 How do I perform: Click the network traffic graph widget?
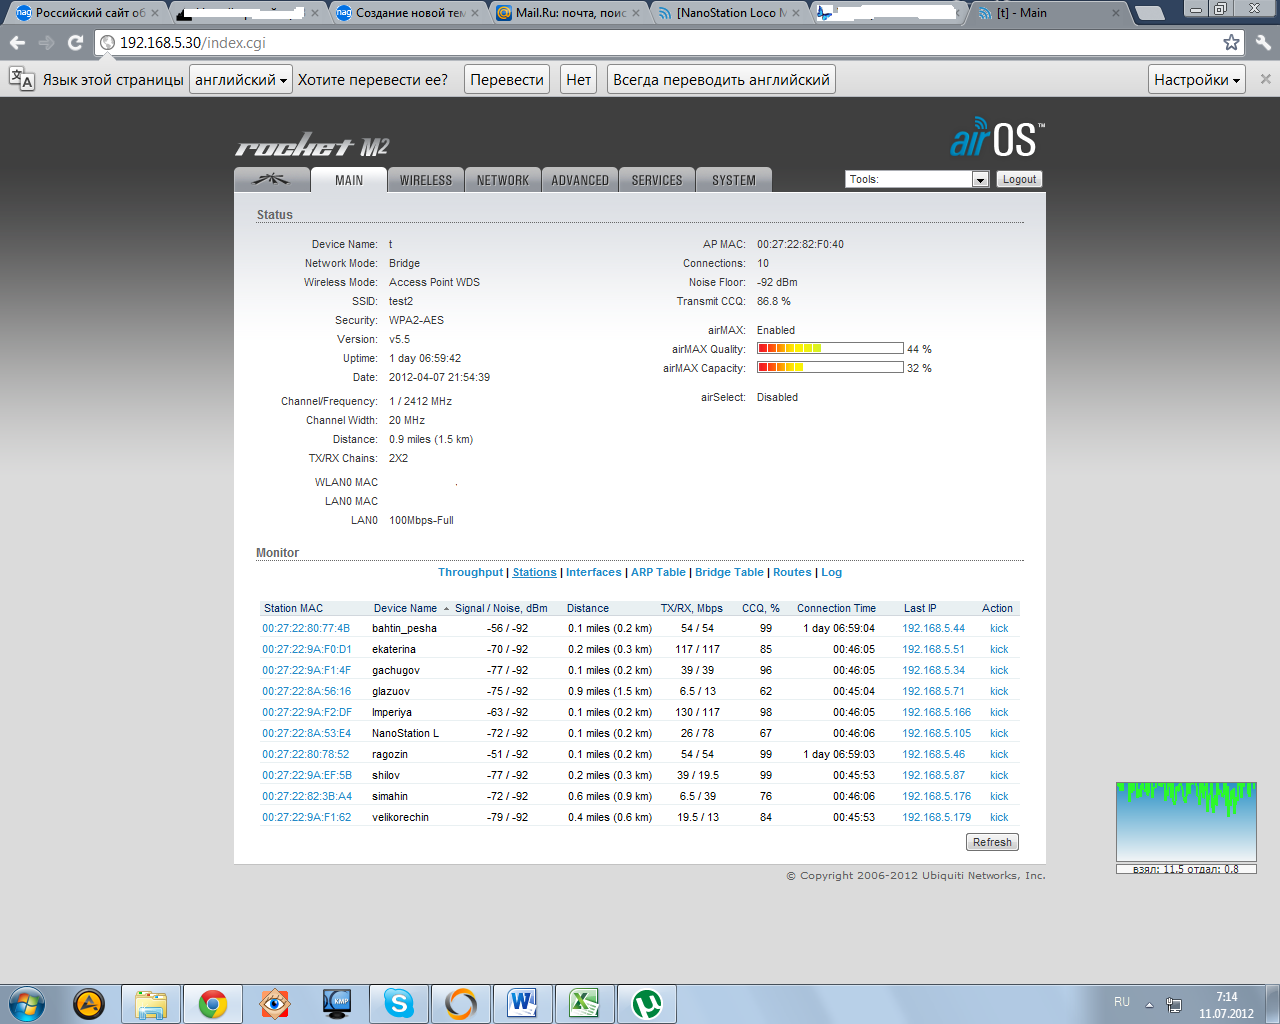click(1186, 822)
